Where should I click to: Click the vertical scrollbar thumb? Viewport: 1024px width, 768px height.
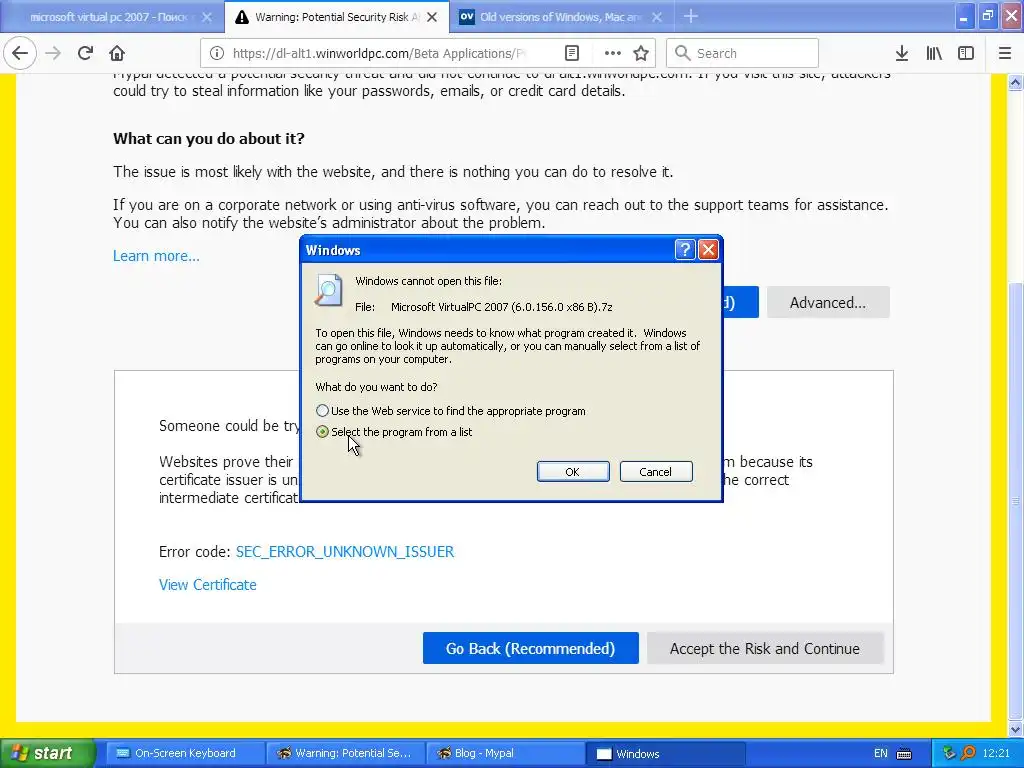click(1016, 502)
